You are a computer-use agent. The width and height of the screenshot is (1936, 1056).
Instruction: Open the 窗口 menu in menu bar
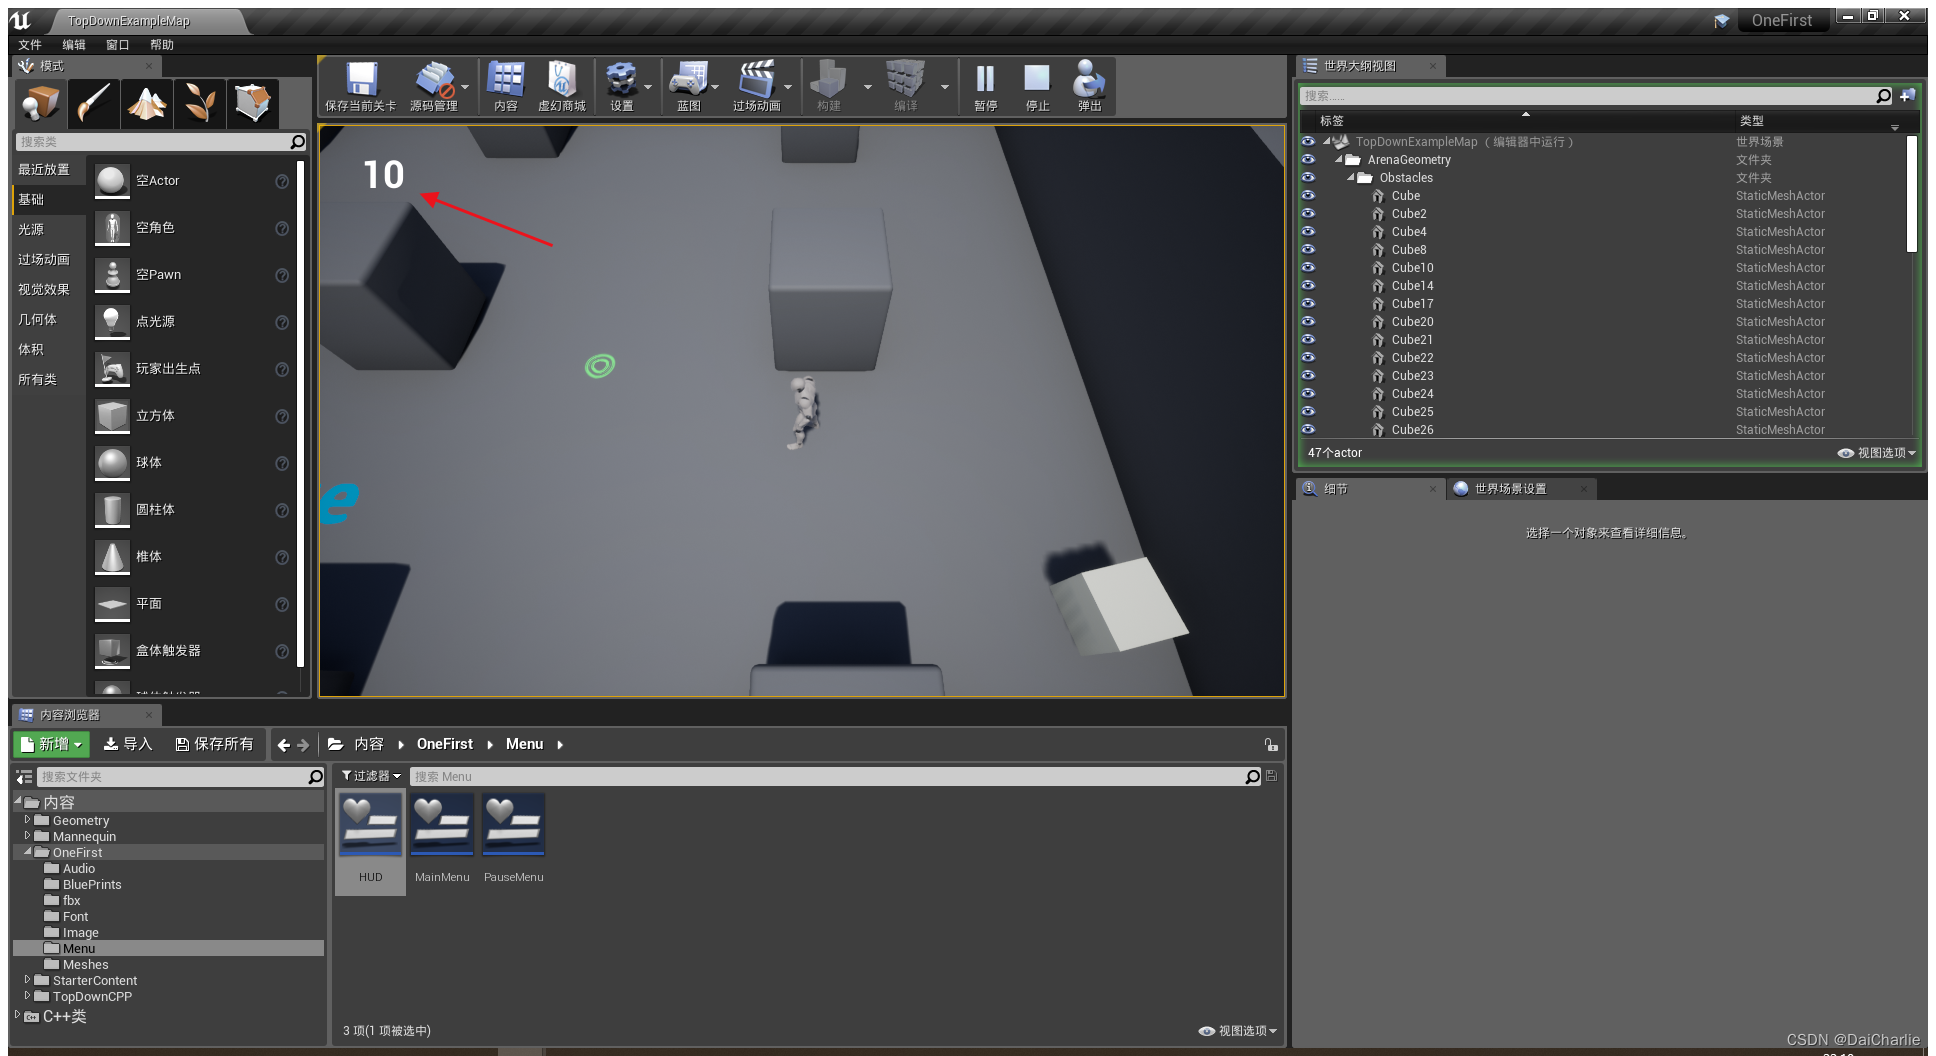pos(117,44)
